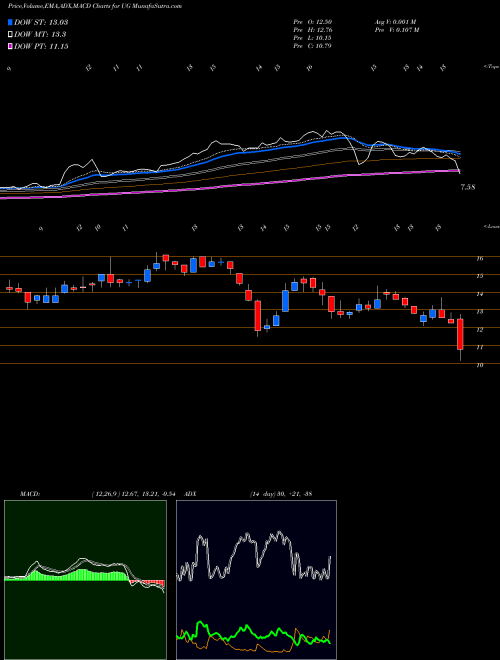
Task: Click the 'MACD:' indicator label
Action: (x=30, y=494)
